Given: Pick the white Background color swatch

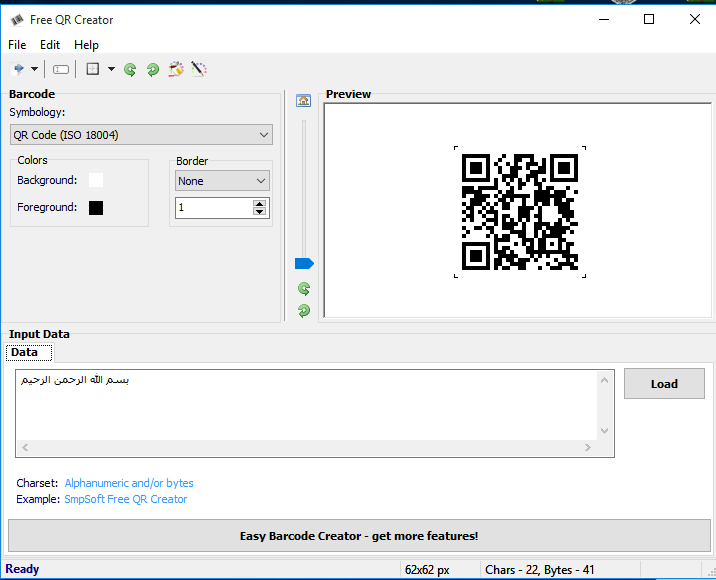Looking at the screenshot, I should (x=96, y=180).
